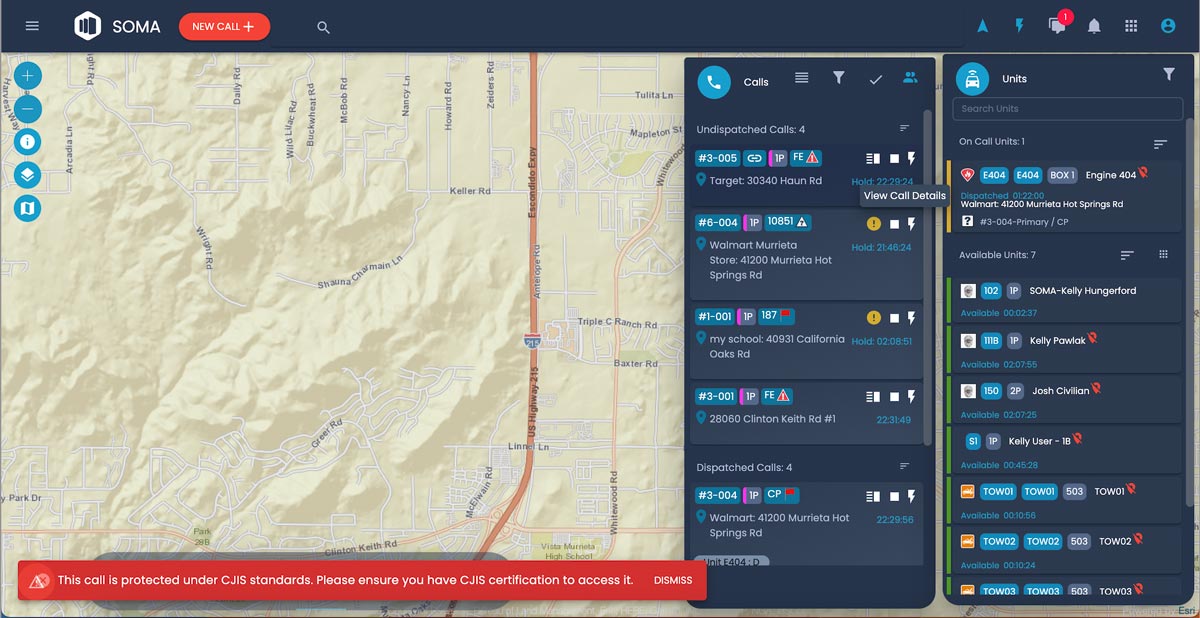Open the user account profile menu
The image size is (1200, 618).
point(1167,26)
